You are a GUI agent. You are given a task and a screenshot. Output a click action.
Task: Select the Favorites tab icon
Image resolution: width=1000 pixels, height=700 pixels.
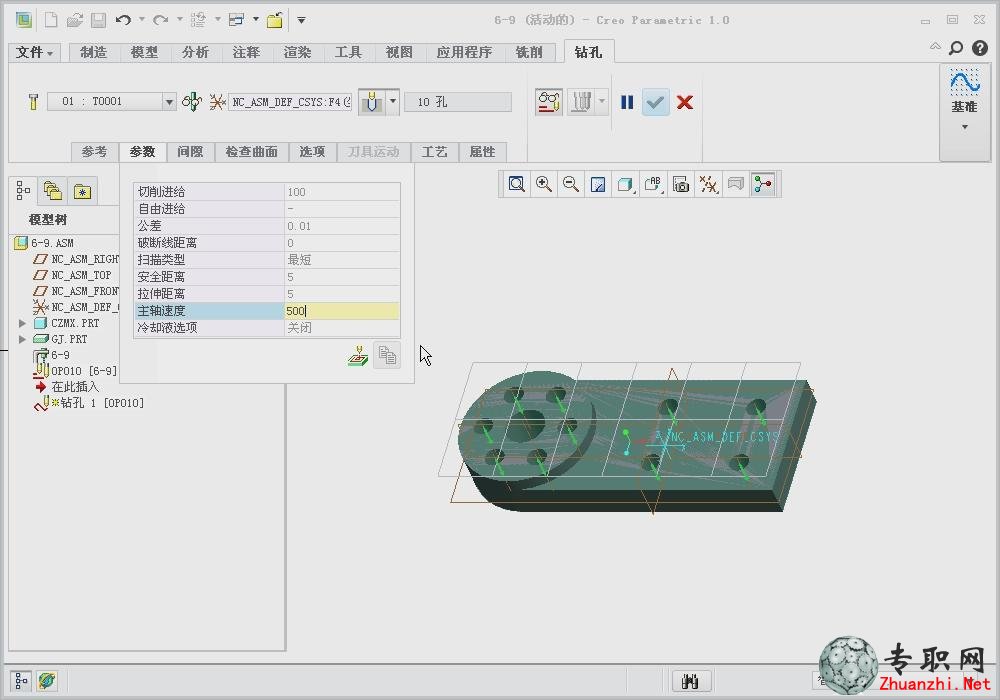point(82,191)
